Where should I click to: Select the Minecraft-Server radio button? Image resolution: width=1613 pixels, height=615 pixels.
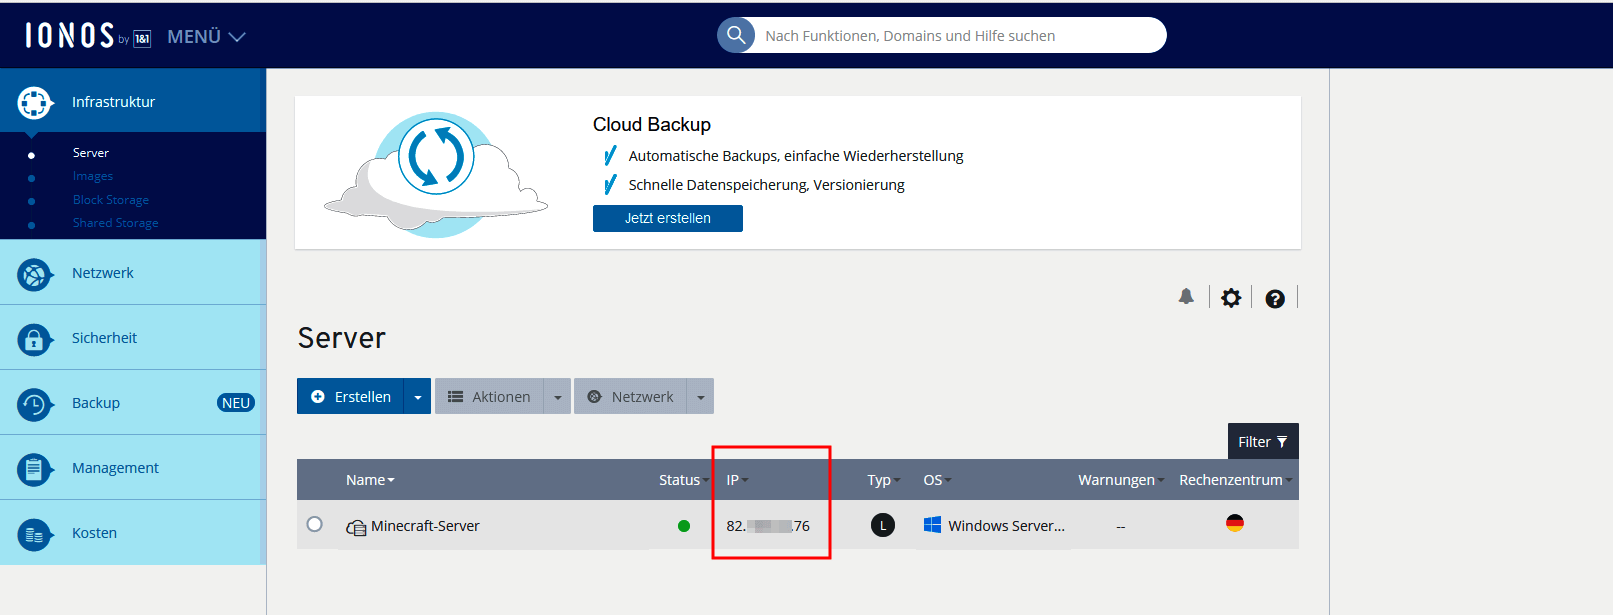pos(315,525)
